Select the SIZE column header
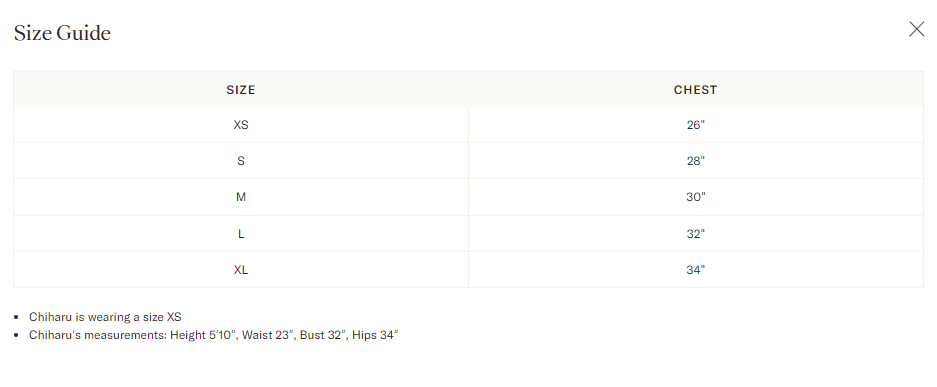Image resolution: width=937 pixels, height=387 pixels. 241,90
